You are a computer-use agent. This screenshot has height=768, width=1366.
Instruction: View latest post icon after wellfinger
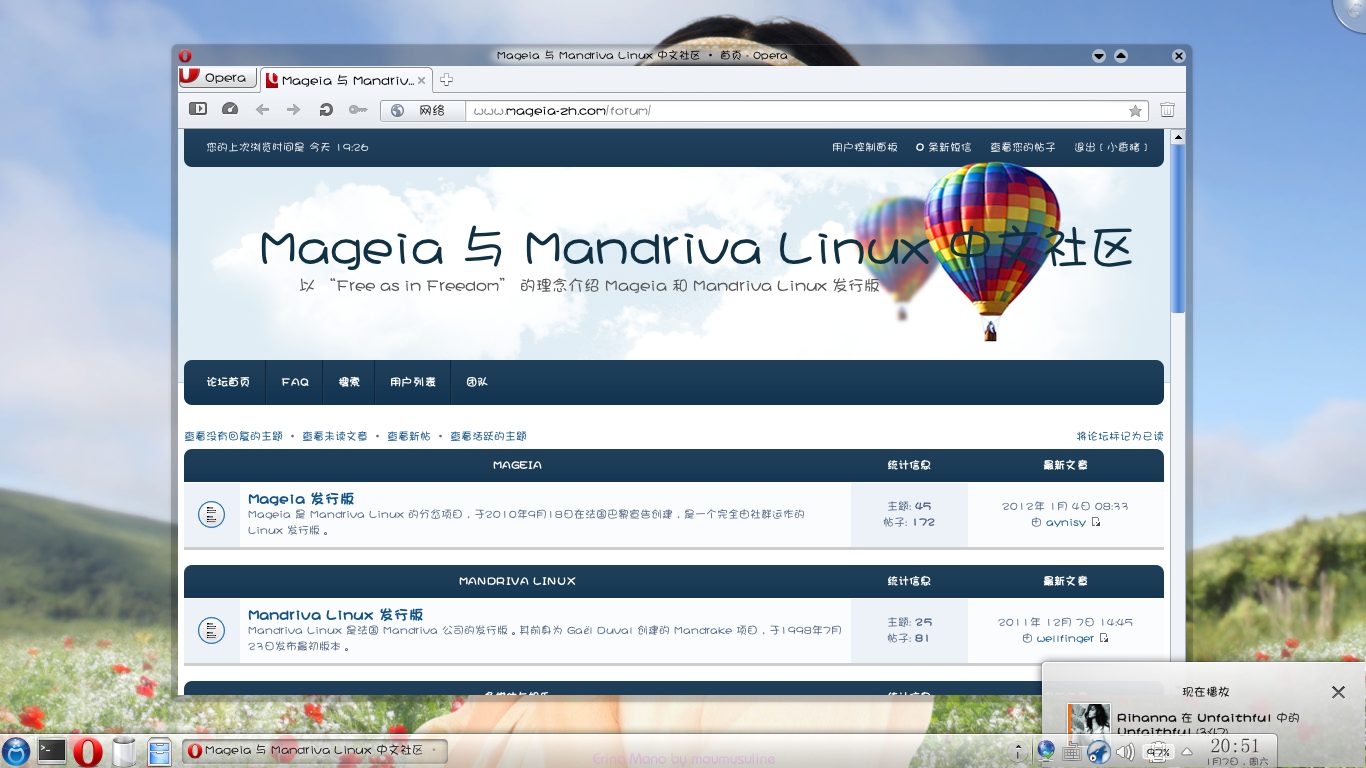pyautogui.click(x=1104, y=638)
